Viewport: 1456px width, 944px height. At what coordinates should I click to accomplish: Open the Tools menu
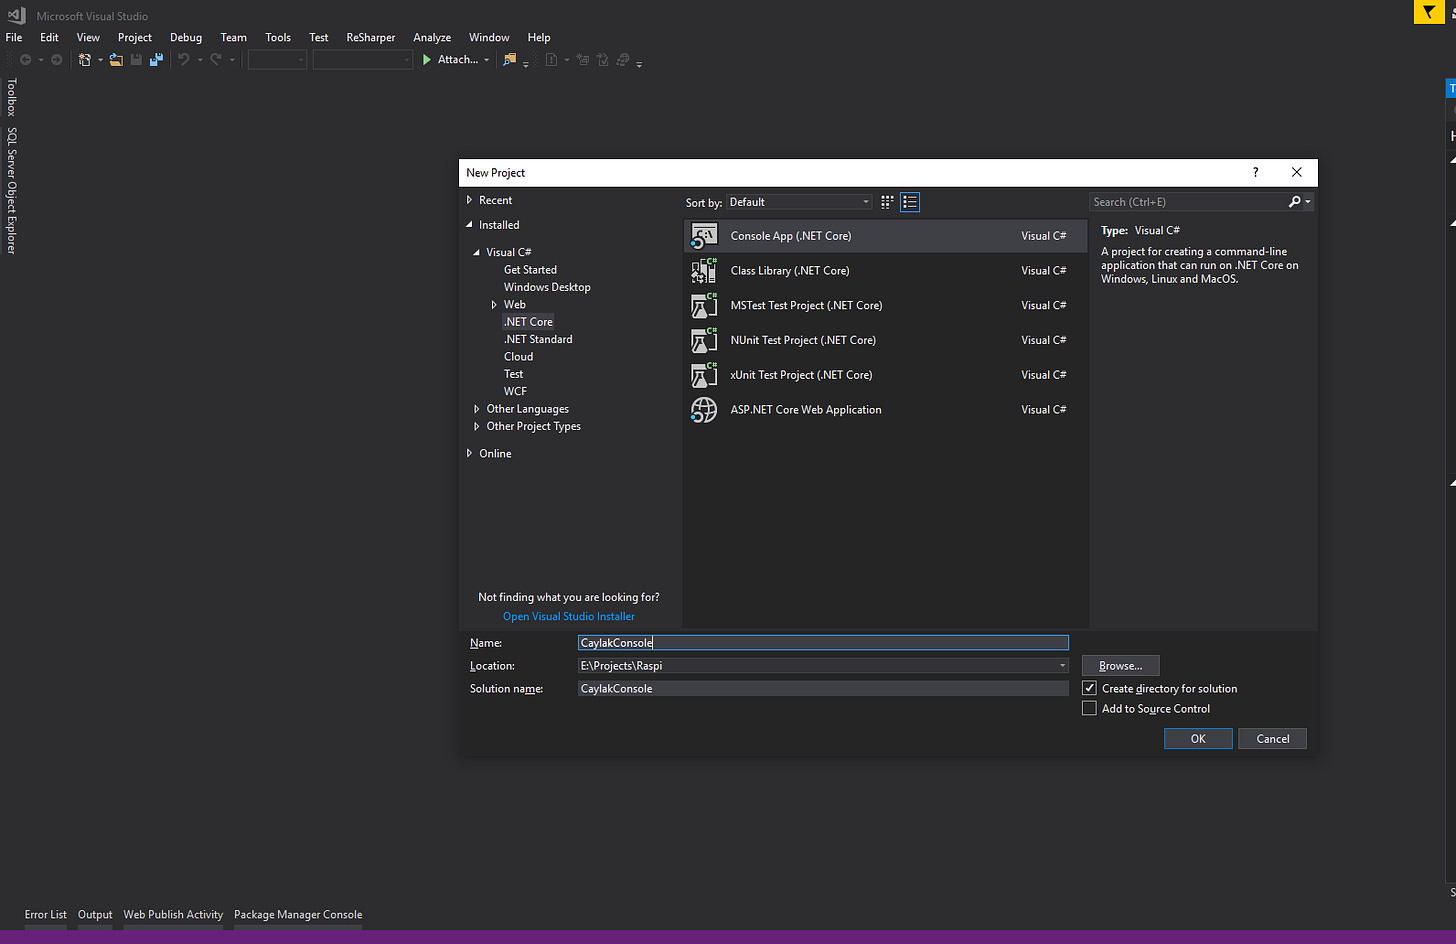(278, 37)
